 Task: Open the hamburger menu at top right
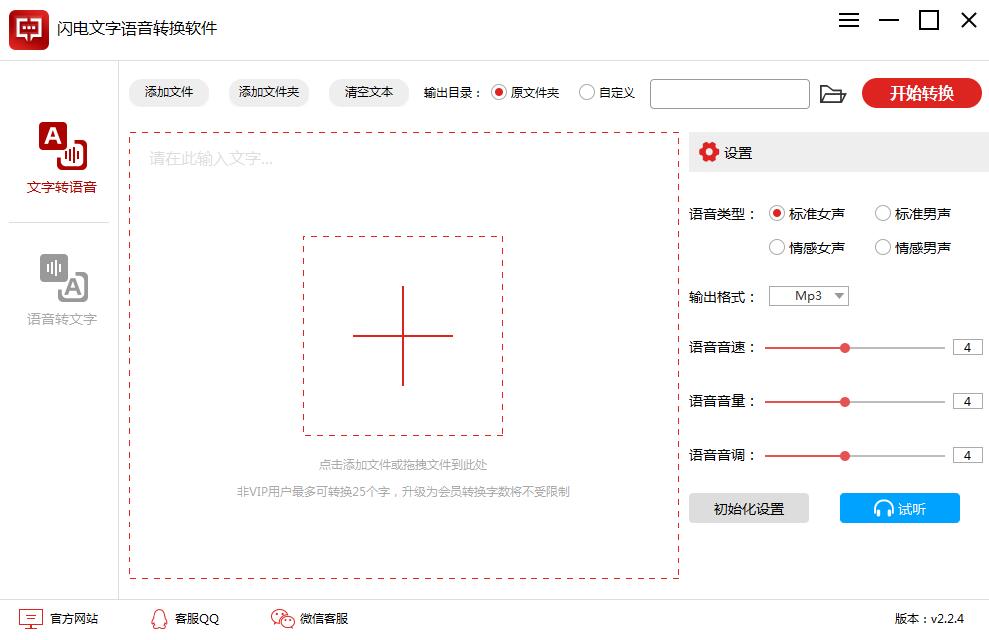(x=848, y=20)
